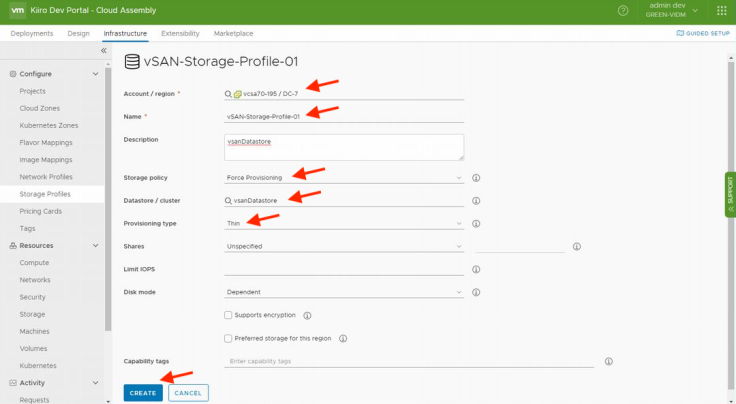Go to Kubernetes Zones in sidebar
Viewport: 736px width, 404px height.
(49, 125)
